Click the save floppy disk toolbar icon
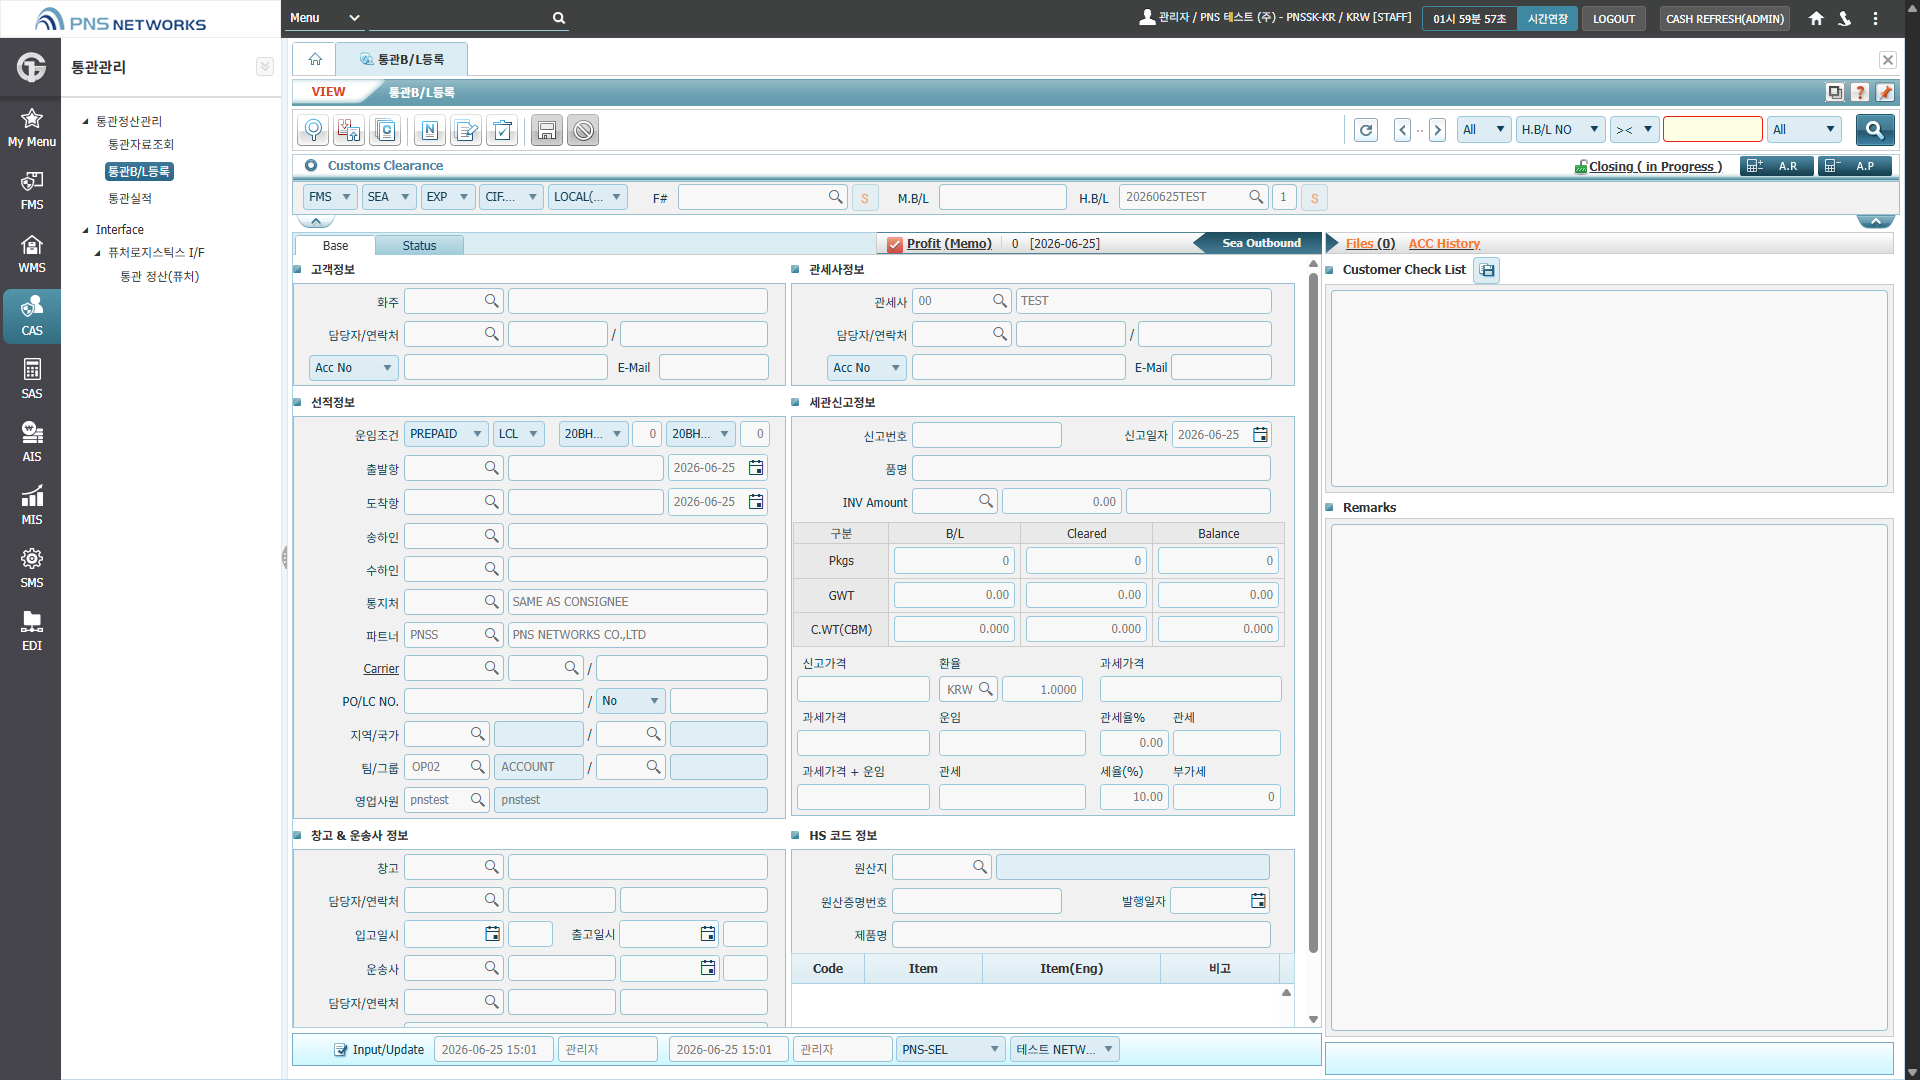The height and width of the screenshot is (1080, 1920). (547, 130)
